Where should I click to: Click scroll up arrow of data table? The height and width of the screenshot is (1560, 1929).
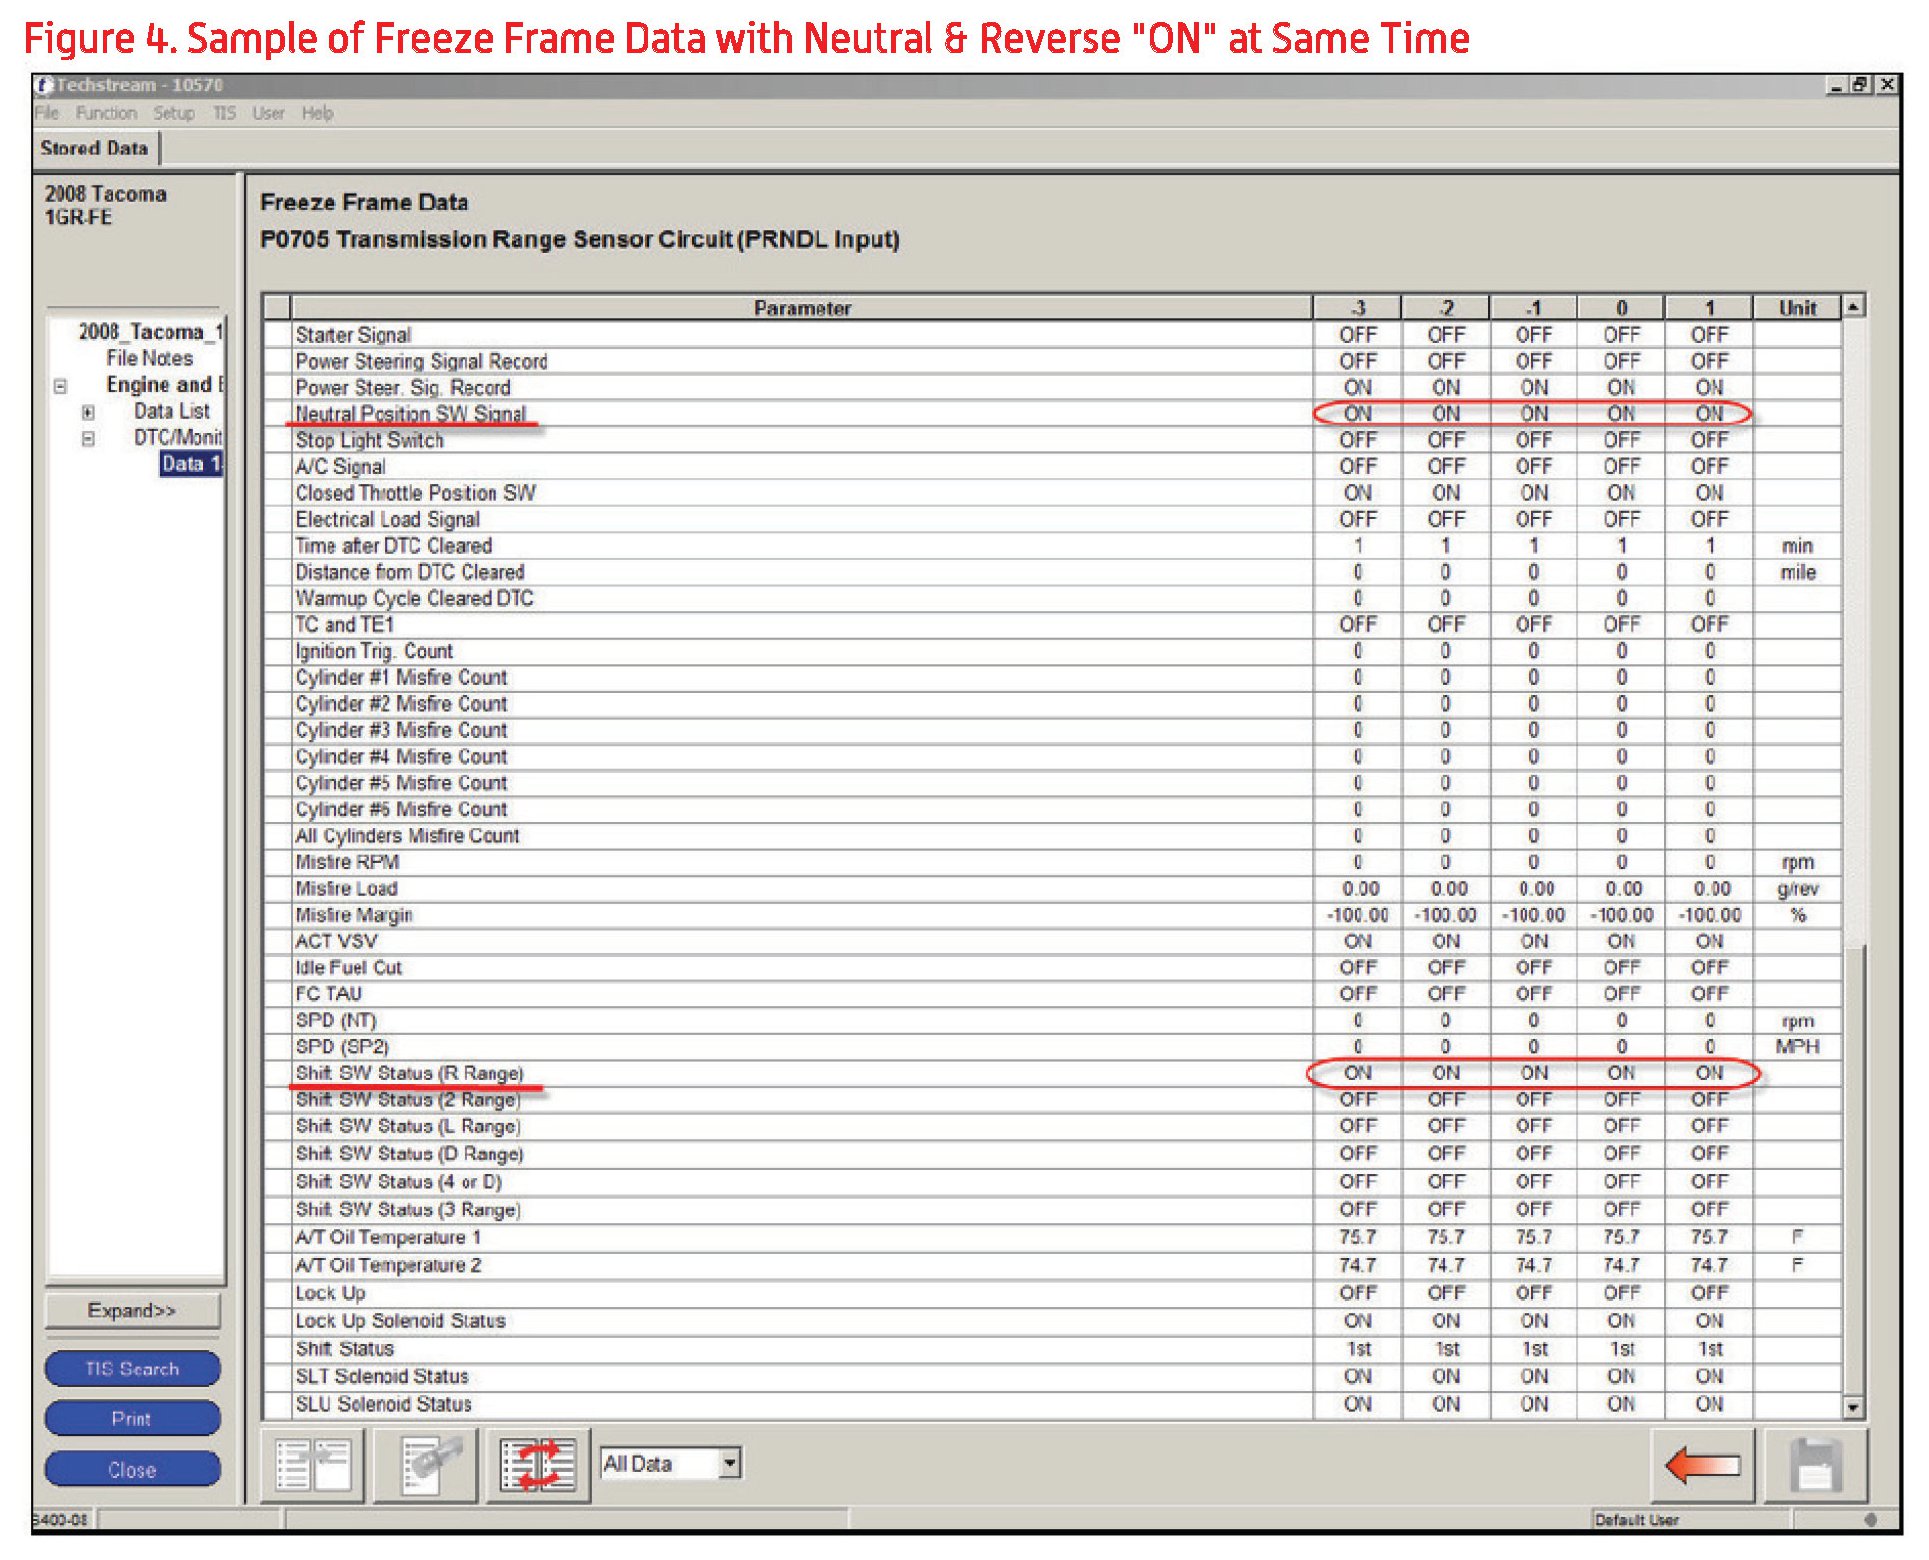[1853, 307]
